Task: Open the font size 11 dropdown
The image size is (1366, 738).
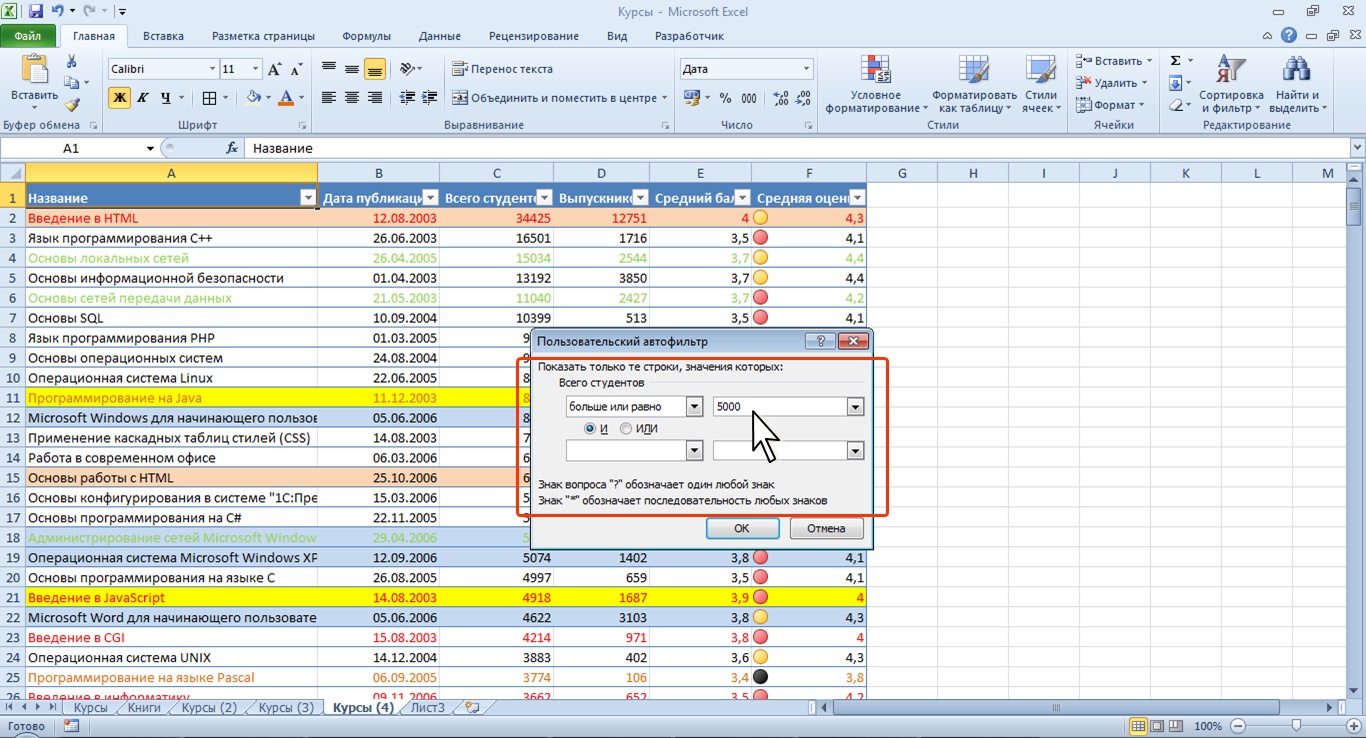Action: pos(256,69)
